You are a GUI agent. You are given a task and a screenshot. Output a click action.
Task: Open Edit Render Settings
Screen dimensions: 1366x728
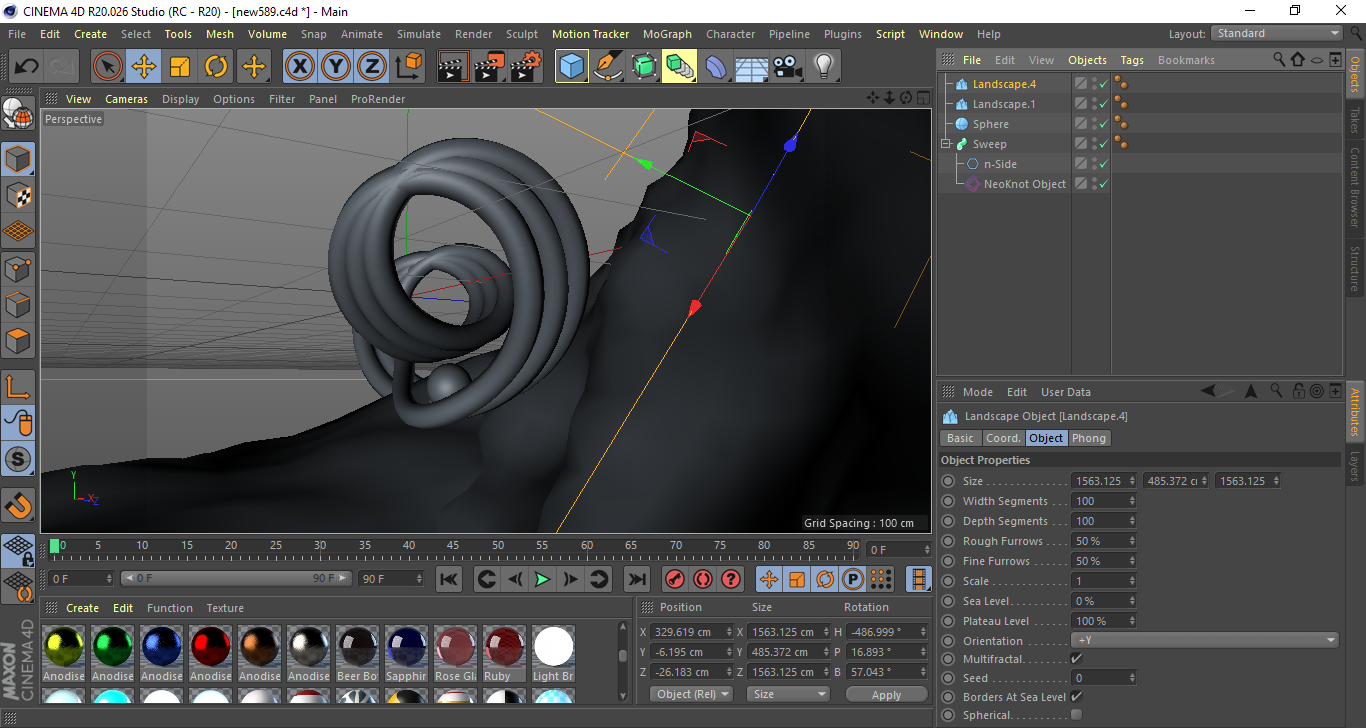[526, 67]
